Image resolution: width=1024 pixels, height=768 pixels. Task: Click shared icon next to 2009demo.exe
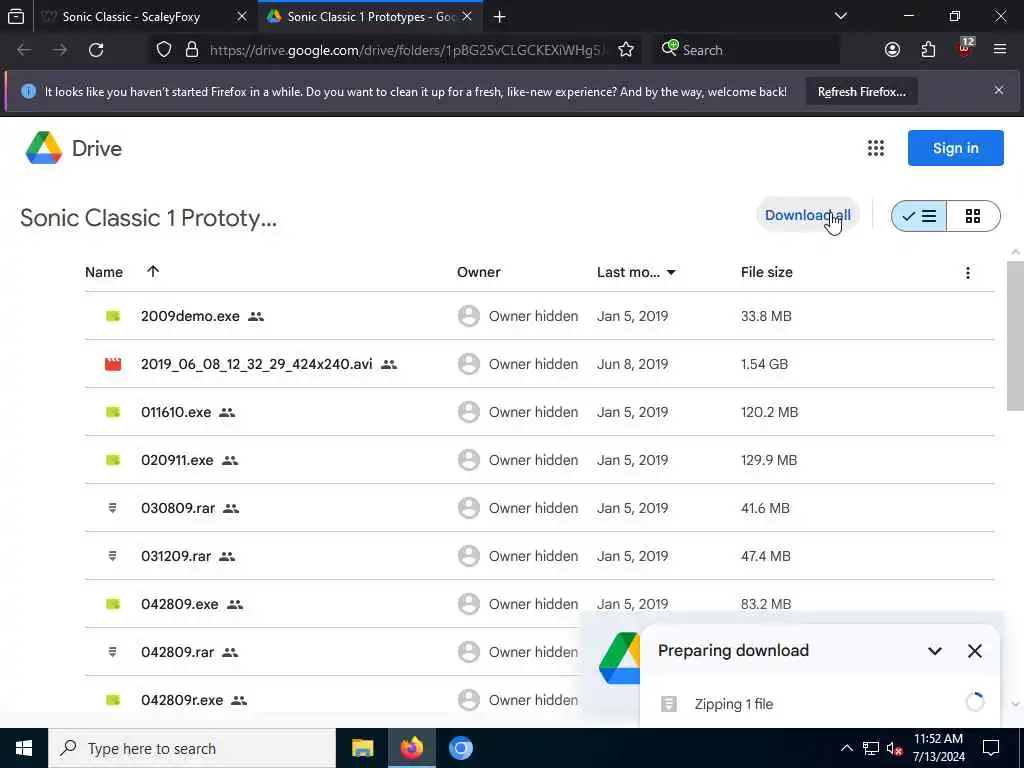point(256,317)
